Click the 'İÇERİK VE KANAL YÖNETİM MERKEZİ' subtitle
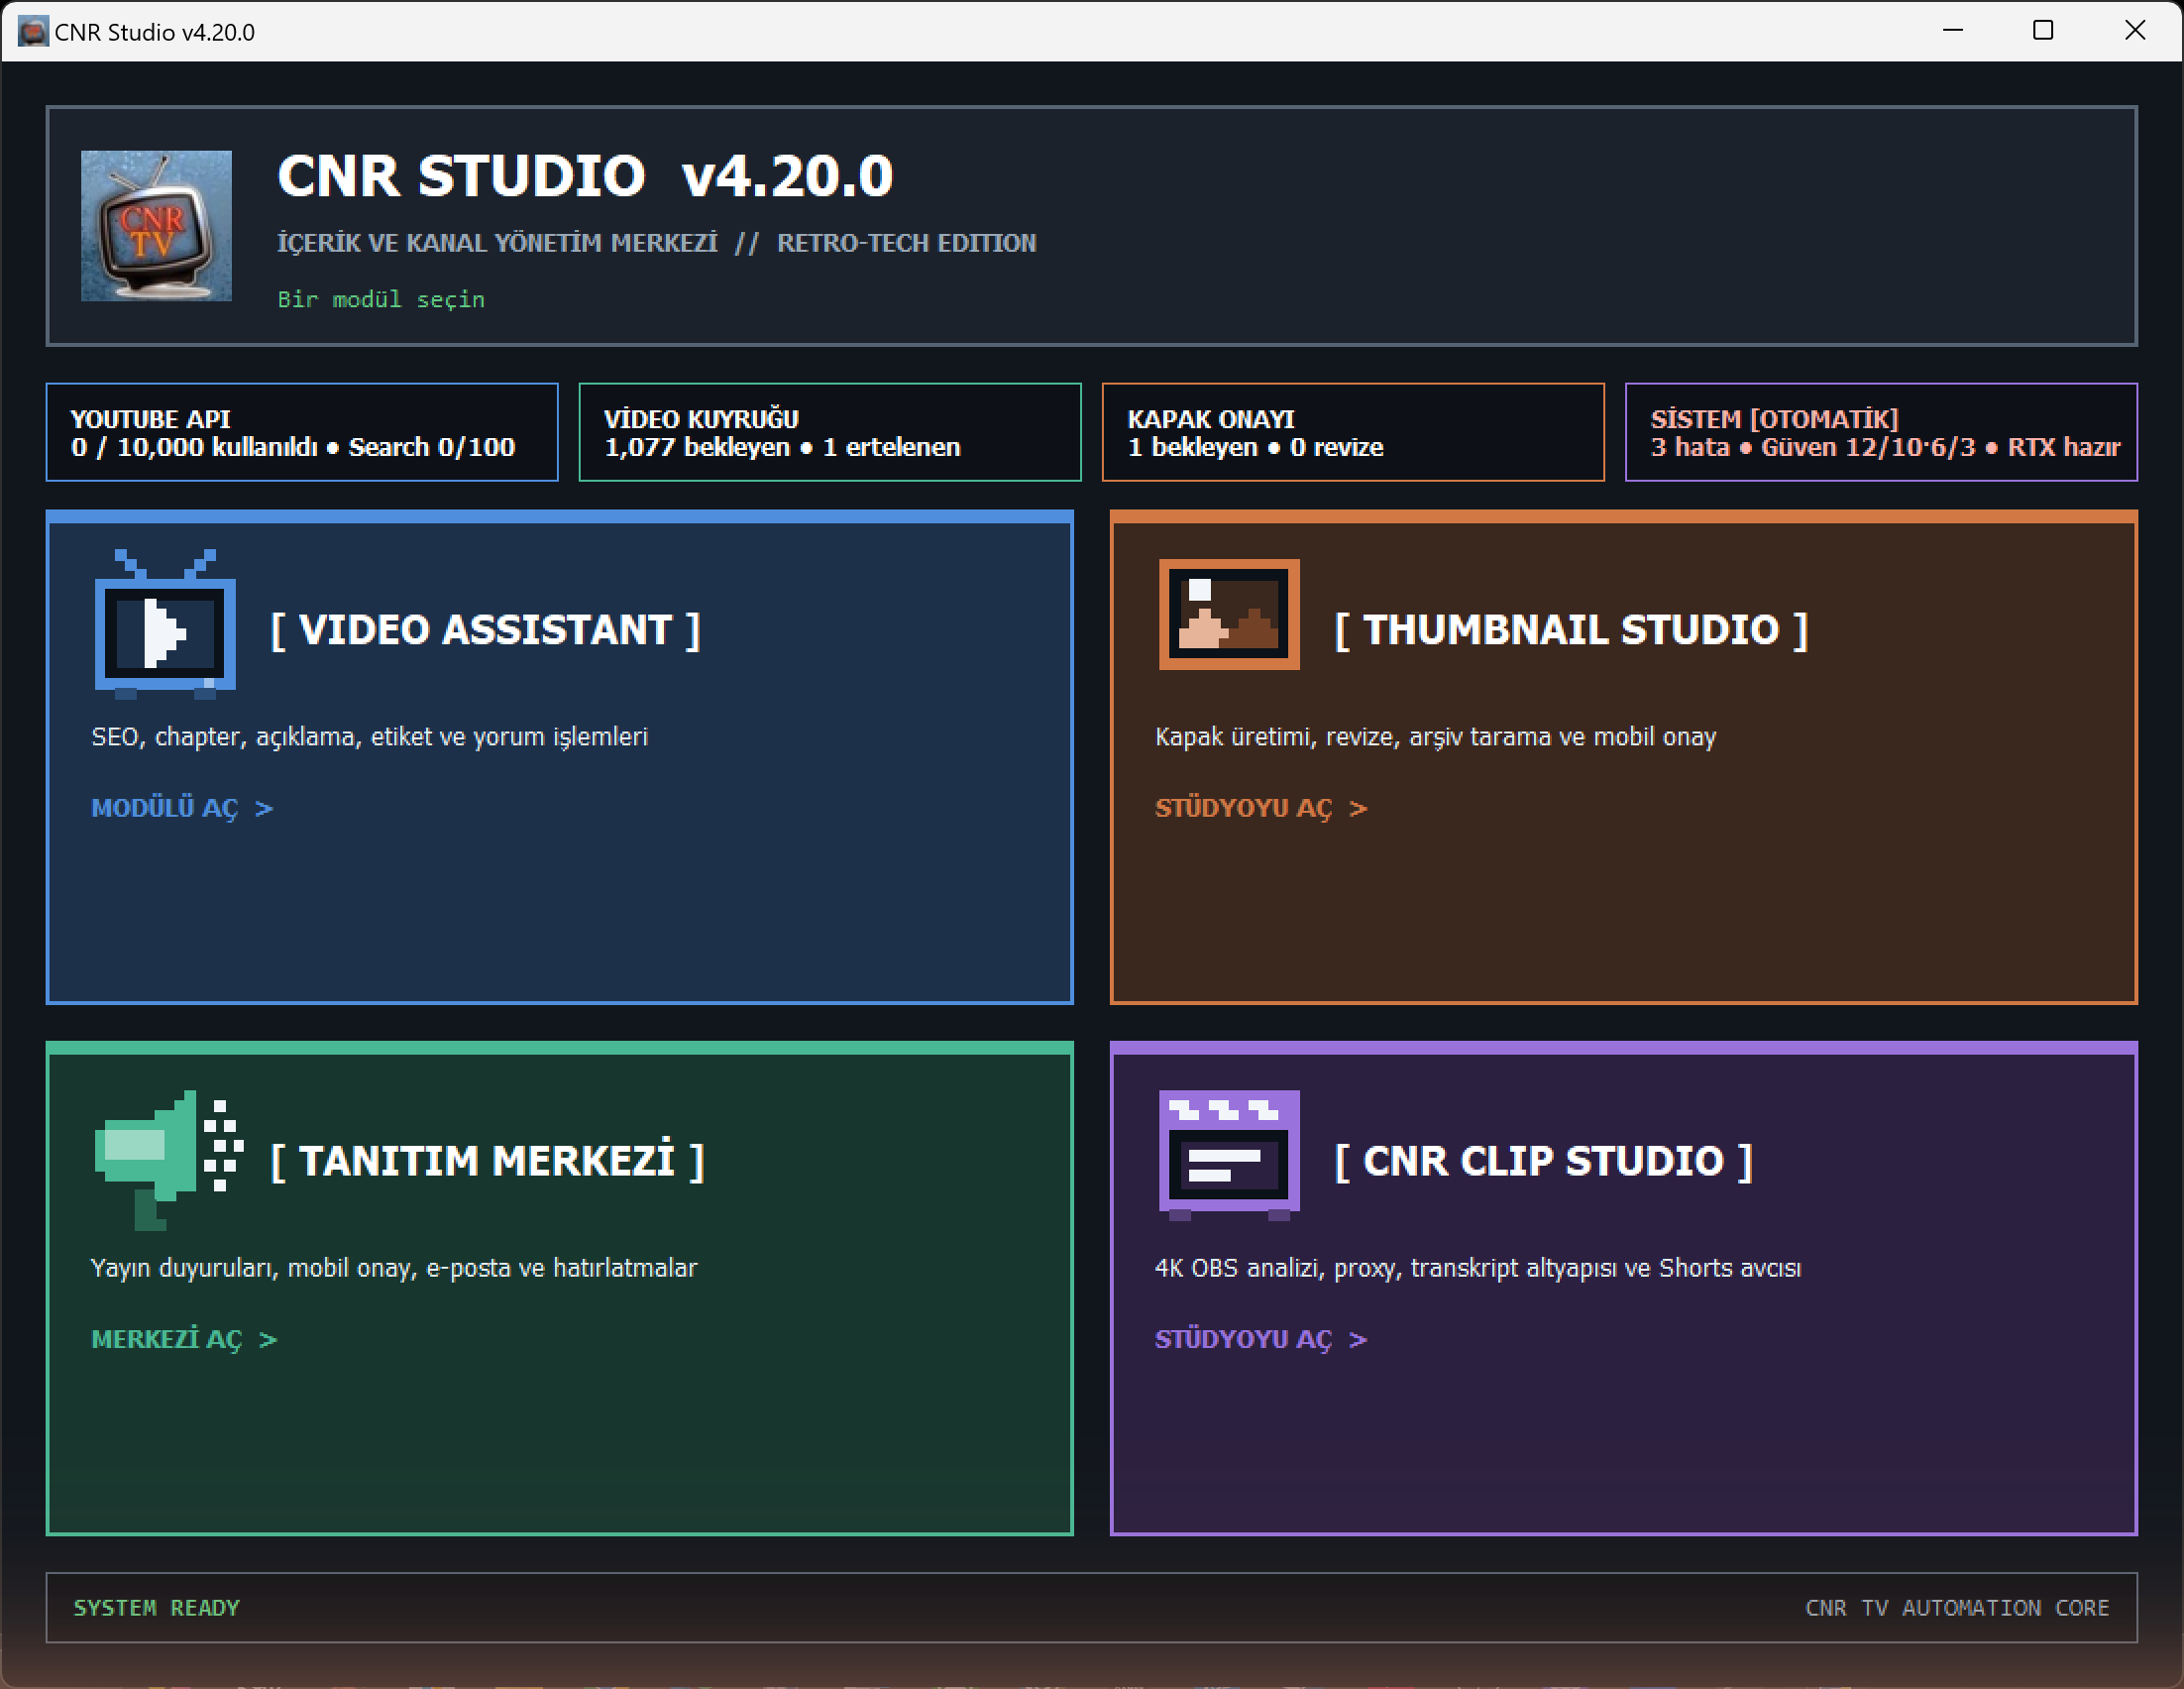2184x1689 pixels. (x=498, y=243)
